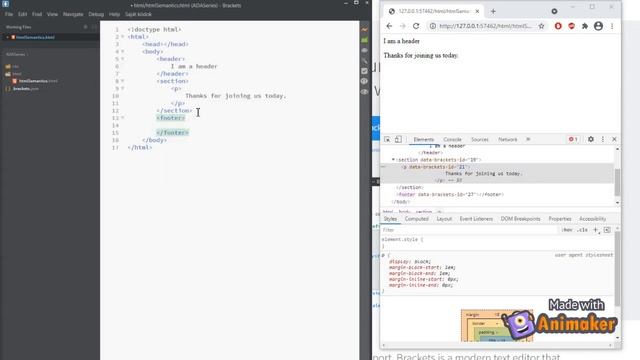Select htmlSemantics.html in Working Files
This screenshot has width=640, height=360.
click(35, 37)
